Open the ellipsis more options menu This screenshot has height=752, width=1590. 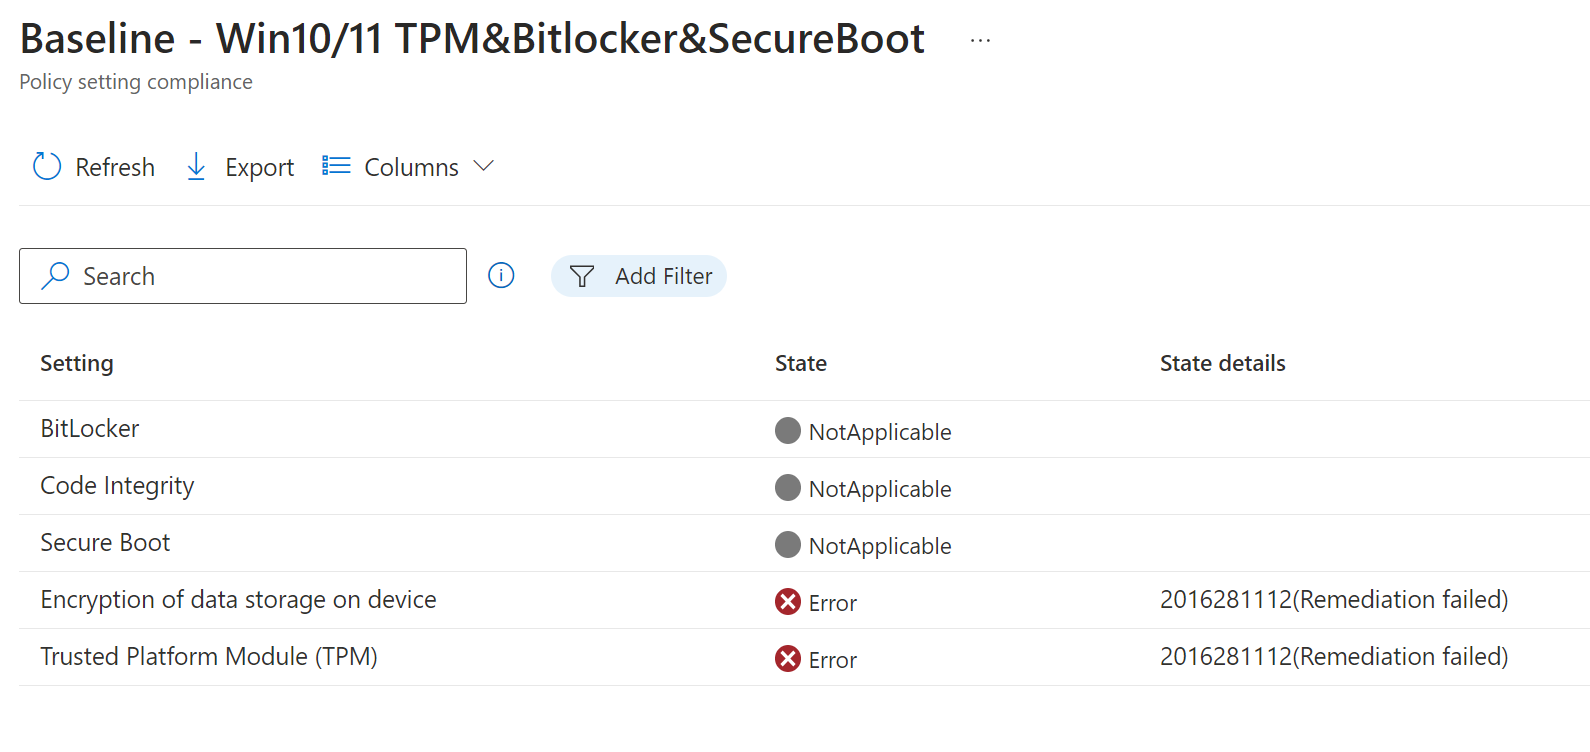[x=980, y=41]
